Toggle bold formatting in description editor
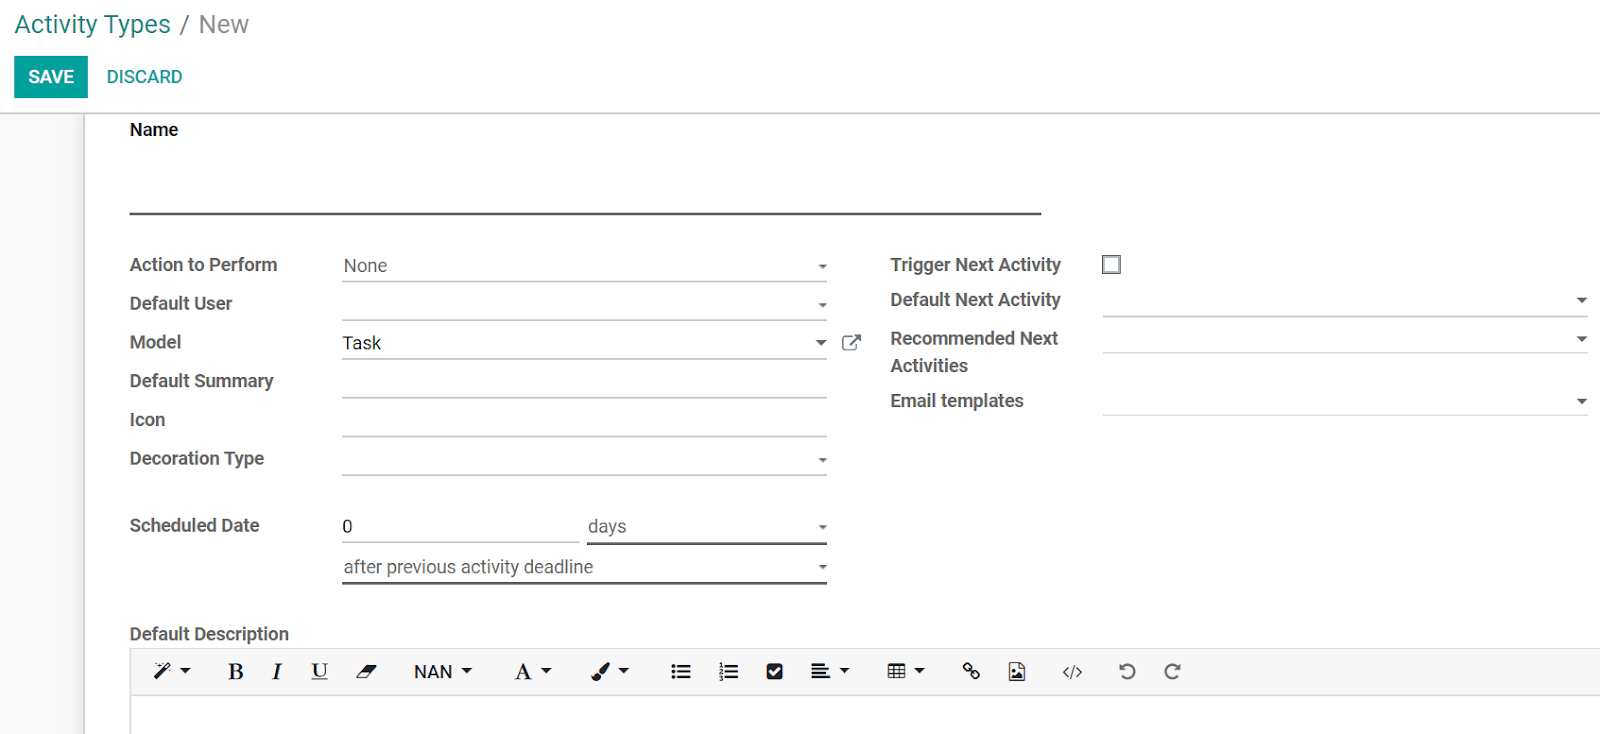The image size is (1600, 734). point(235,672)
